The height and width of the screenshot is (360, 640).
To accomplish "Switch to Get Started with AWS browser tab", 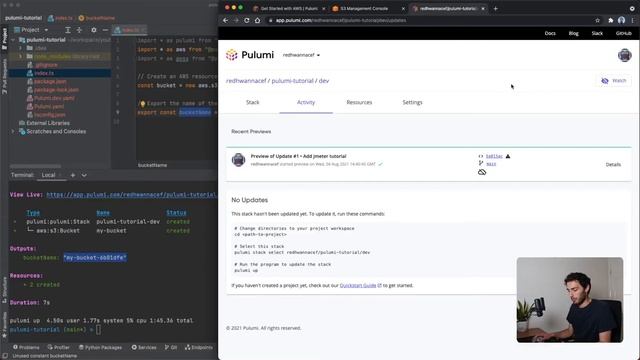I will click(288, 9).
